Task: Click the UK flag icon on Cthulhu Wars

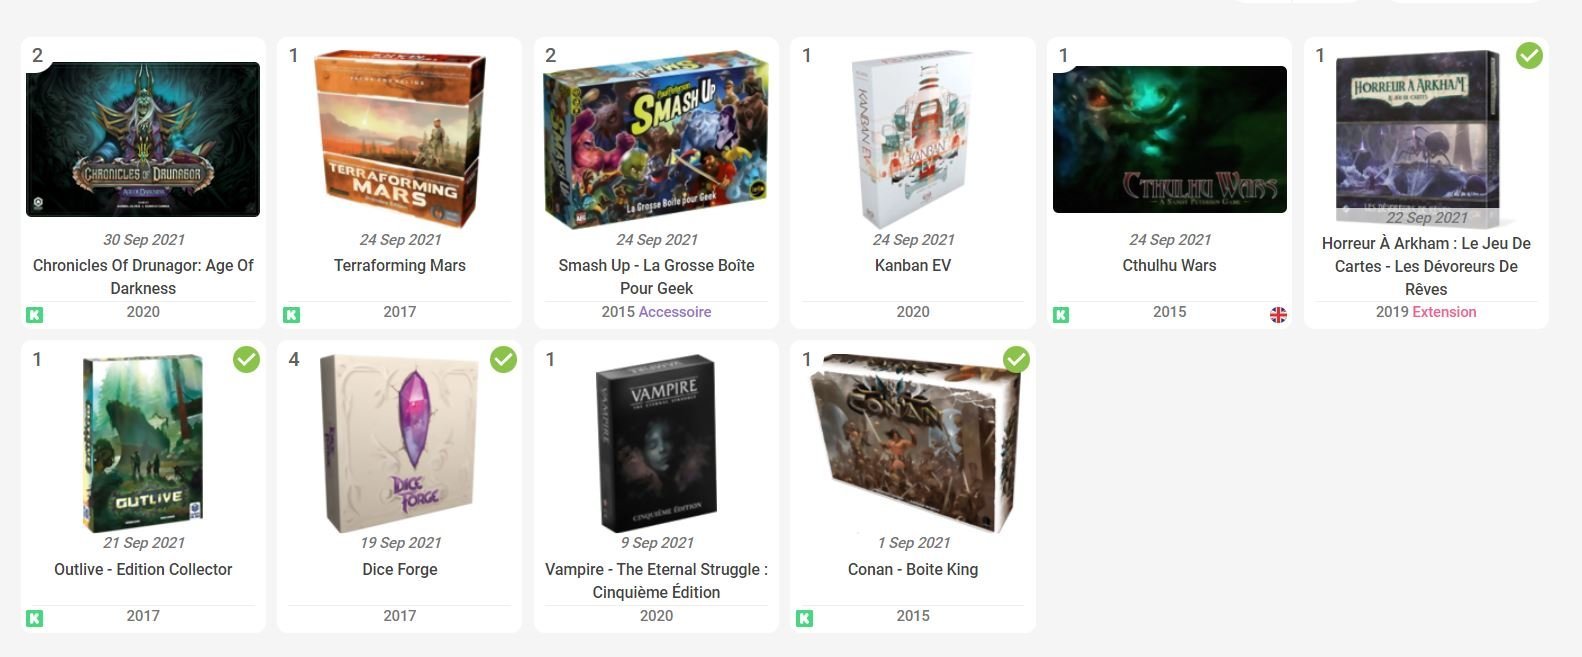Action: tap(1278, 315)
